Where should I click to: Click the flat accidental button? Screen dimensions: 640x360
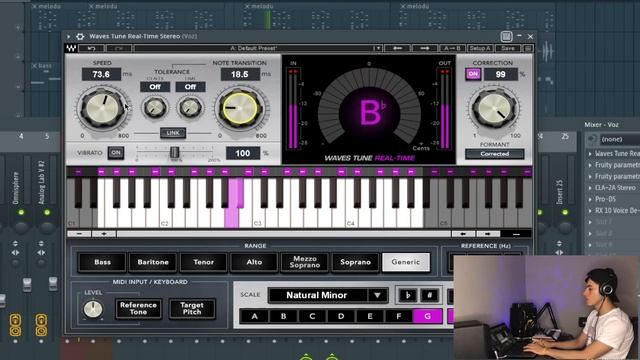tap(407, 295)
